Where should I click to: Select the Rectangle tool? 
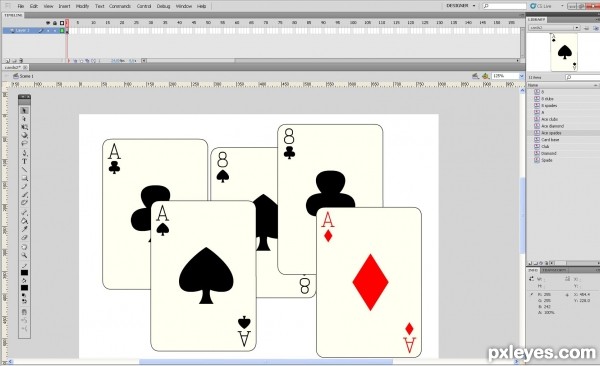pos(24,178)
